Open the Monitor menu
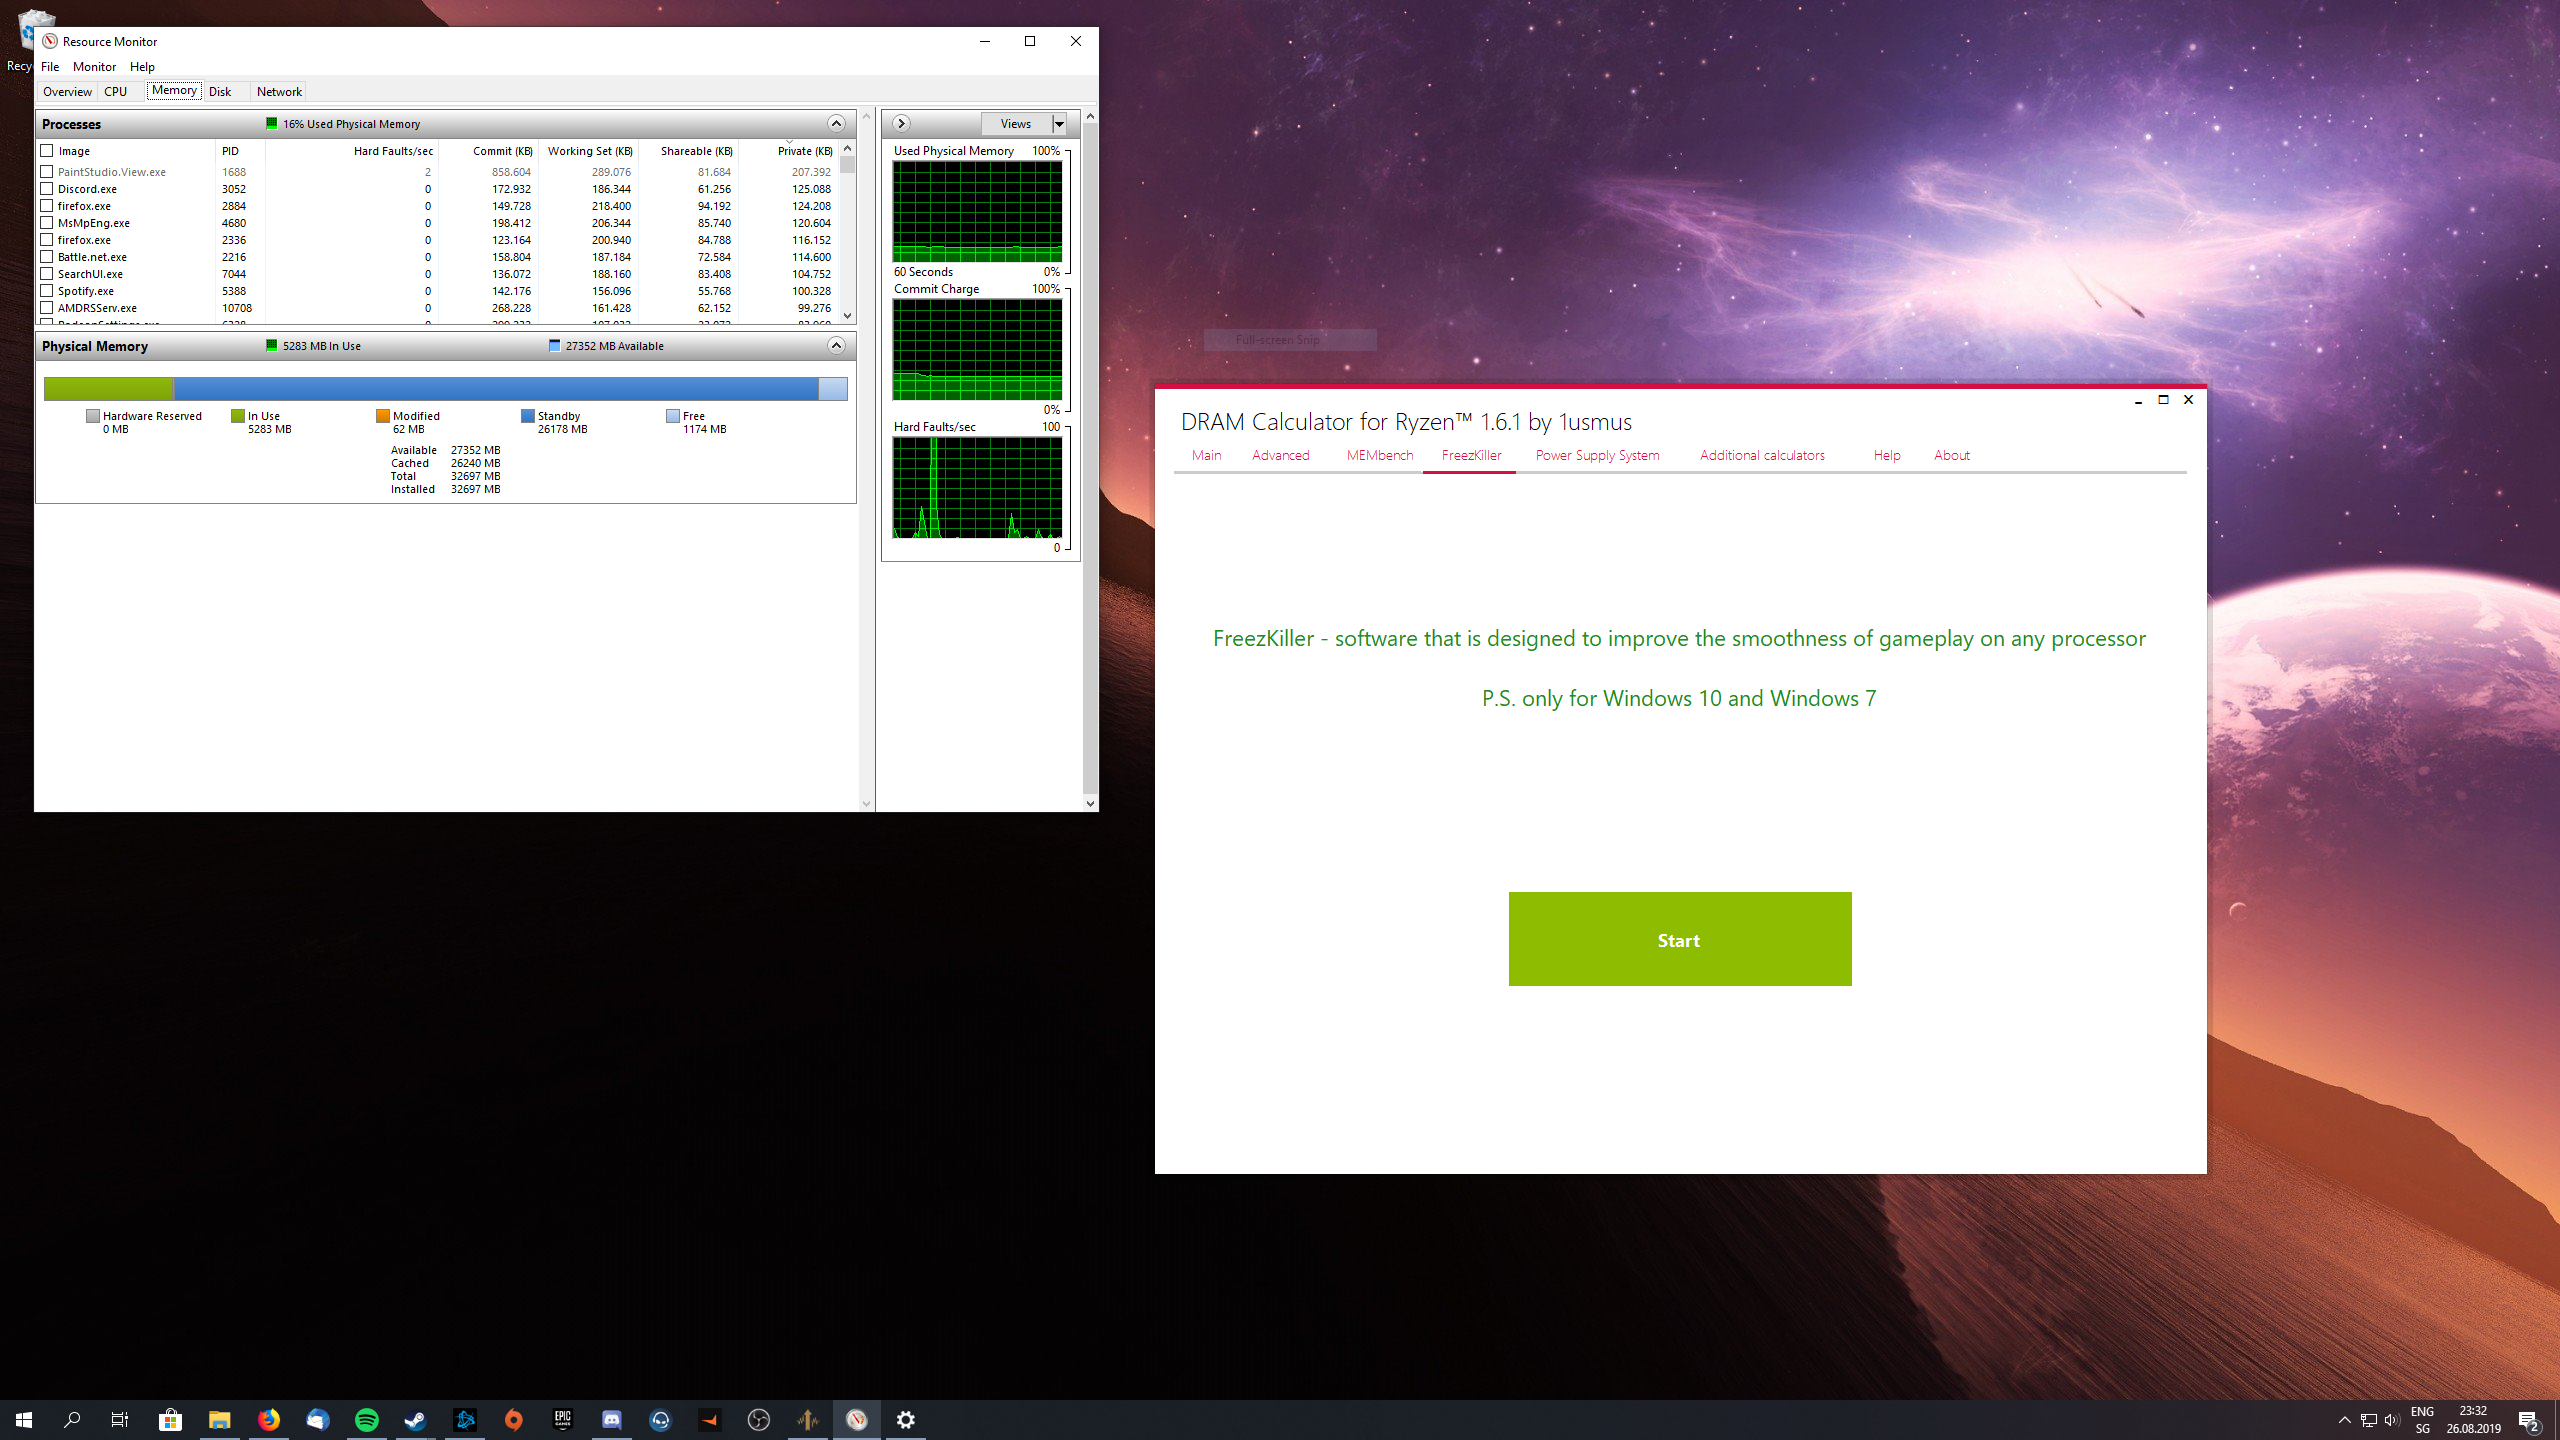 pos(94,67)
